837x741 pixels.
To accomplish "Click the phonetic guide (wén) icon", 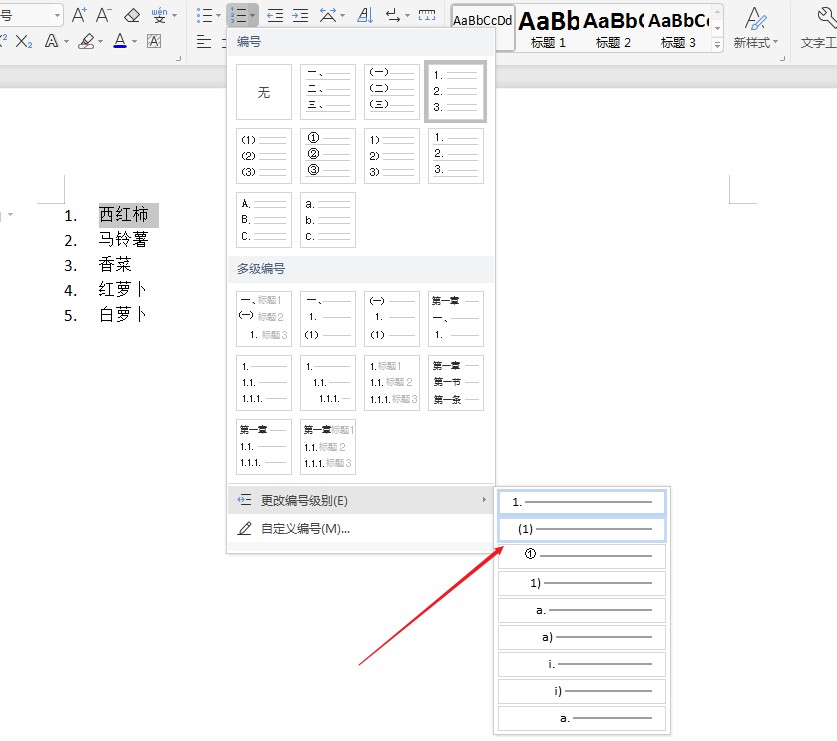I will tap(159, 15).
